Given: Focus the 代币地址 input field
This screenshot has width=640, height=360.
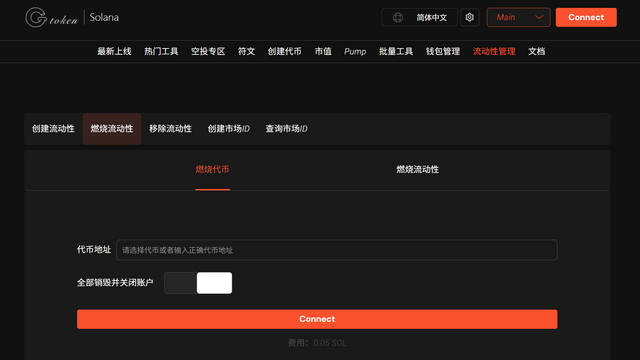Looking at the screenshot, I should [x=337, y=250].
